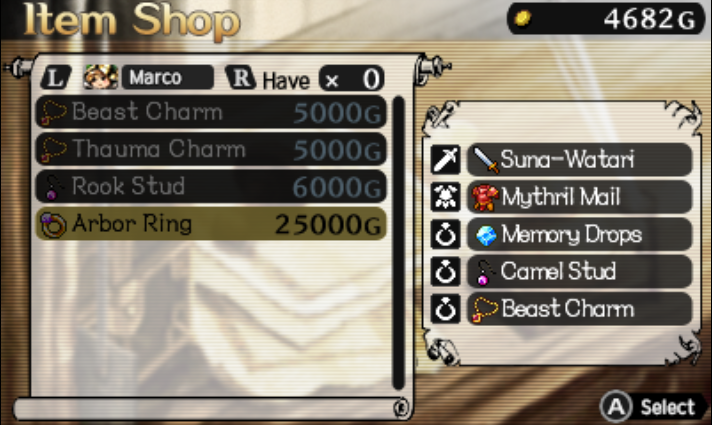This screenshot has width=712, height=425.
Task: Select Beast Charm in shop list
Action: (211, 112)
